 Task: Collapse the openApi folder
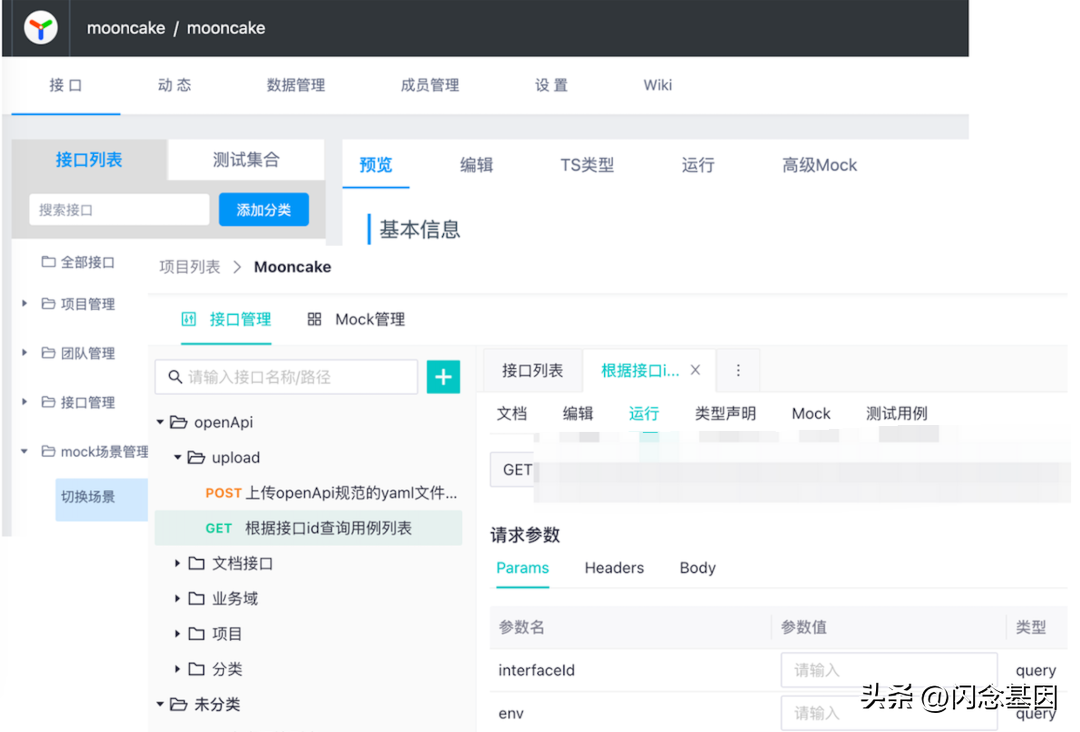(x=161, y=422)
